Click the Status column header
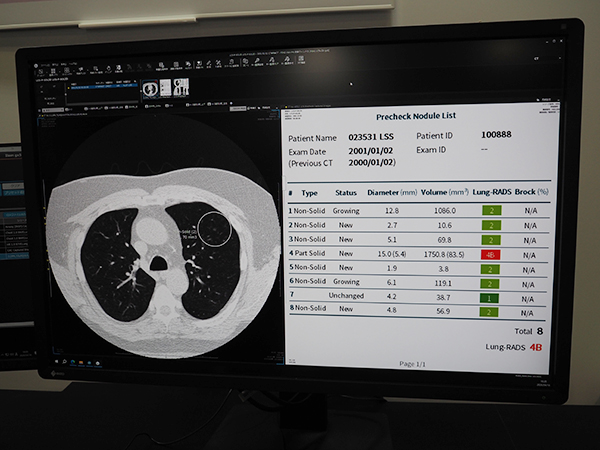 click(346, 190)
